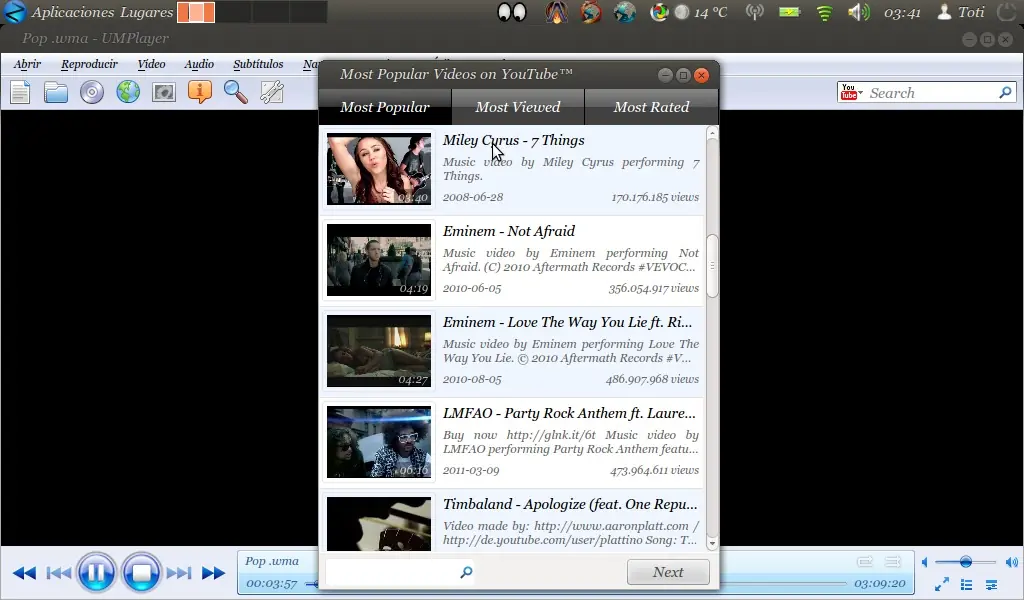Open the Abrir menu
1024x600 pixels.
[27, 64]
